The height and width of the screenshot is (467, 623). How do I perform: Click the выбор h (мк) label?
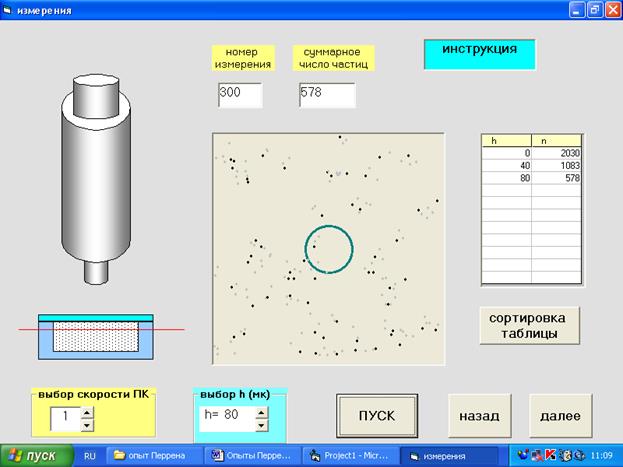coord(235,394)
